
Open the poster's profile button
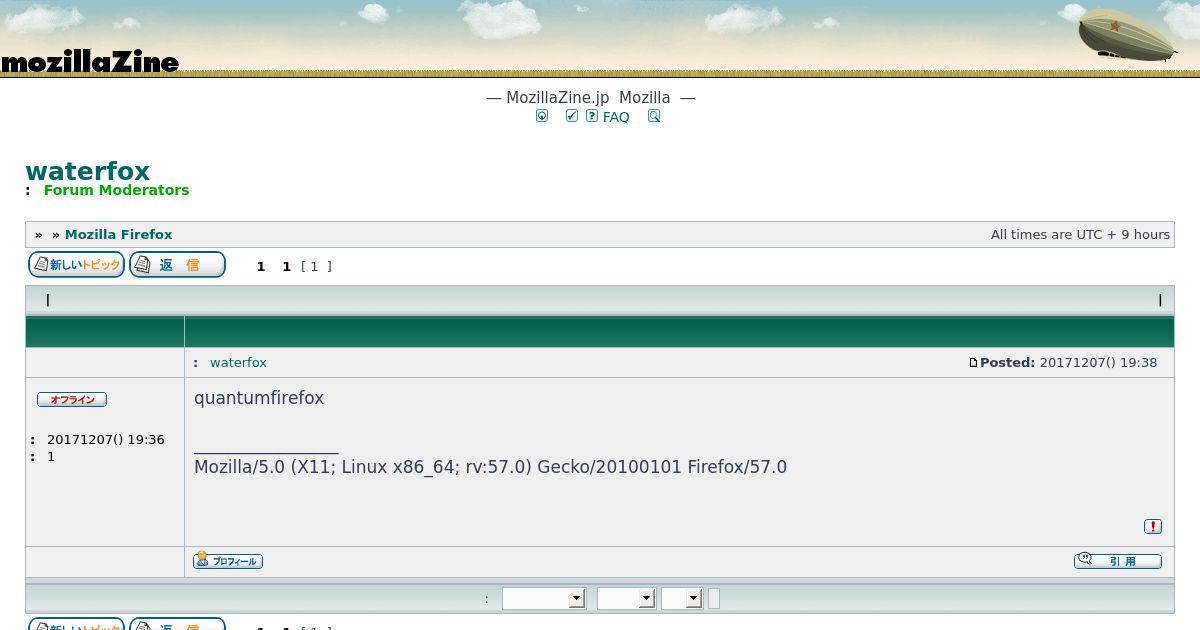pyautogui.click(x=228, y=561)
